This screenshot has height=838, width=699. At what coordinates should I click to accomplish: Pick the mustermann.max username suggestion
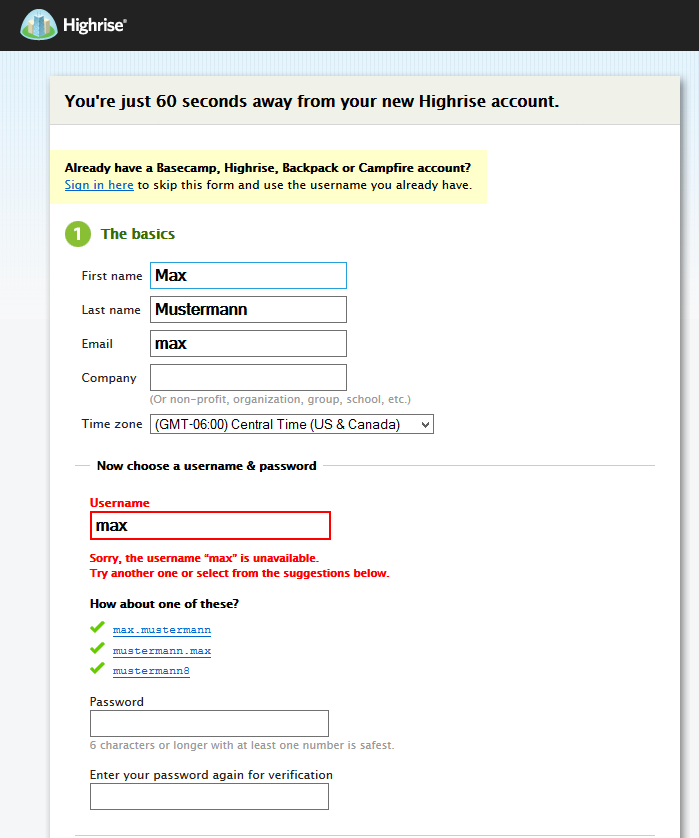click(162, 651)
